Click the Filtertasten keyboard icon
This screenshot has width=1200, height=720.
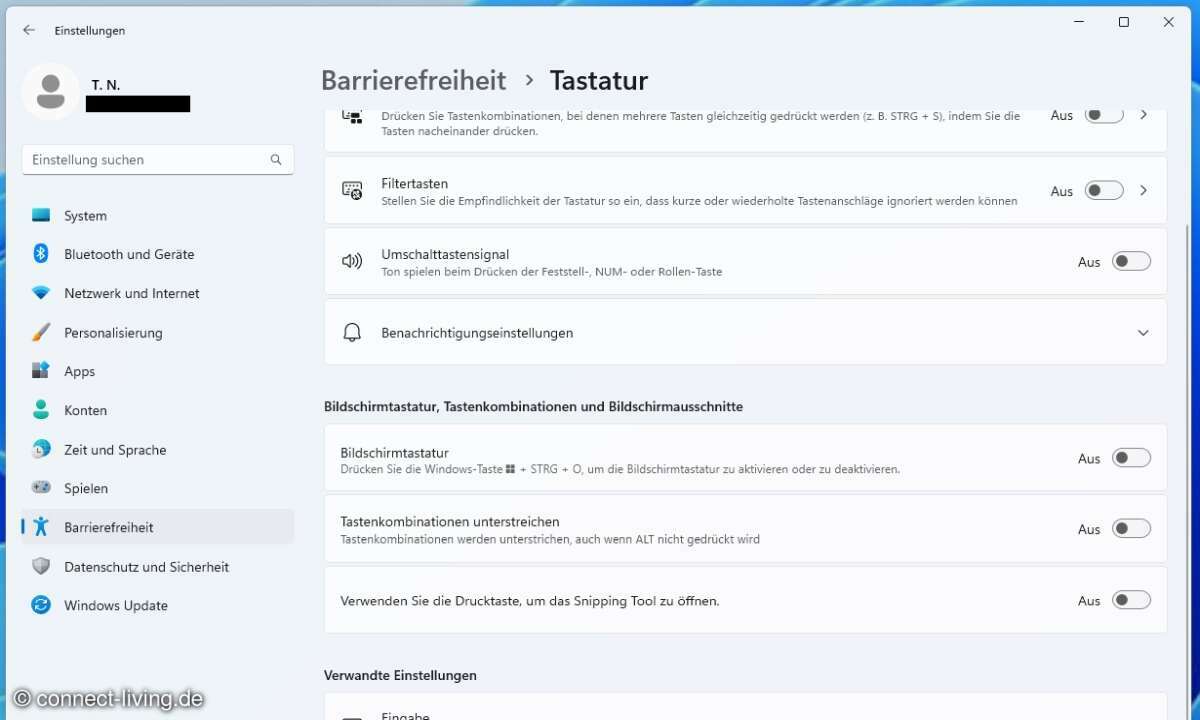point(352,190)
